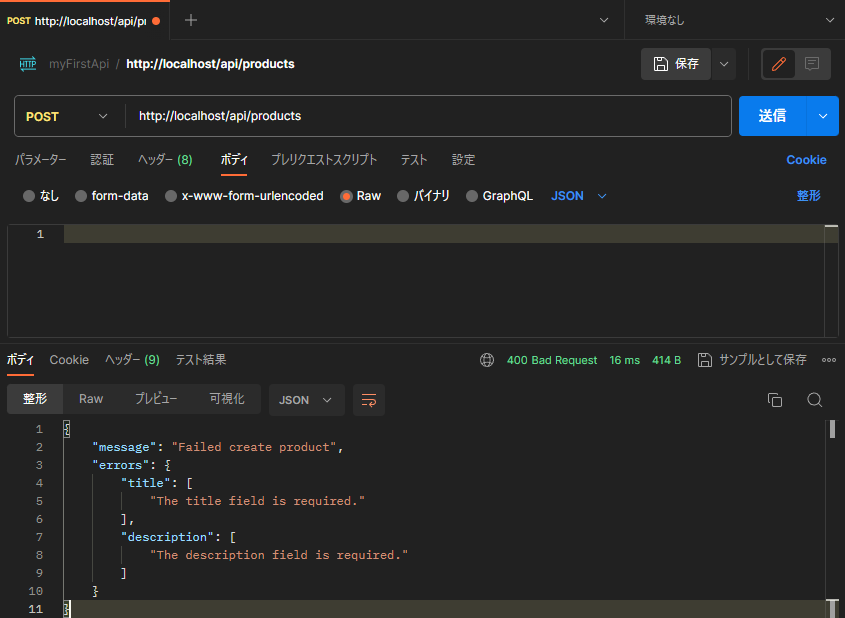Click the request URL input field
This screenshot has height=618, width=845.
pyautogui.click(x=428, y=116)
